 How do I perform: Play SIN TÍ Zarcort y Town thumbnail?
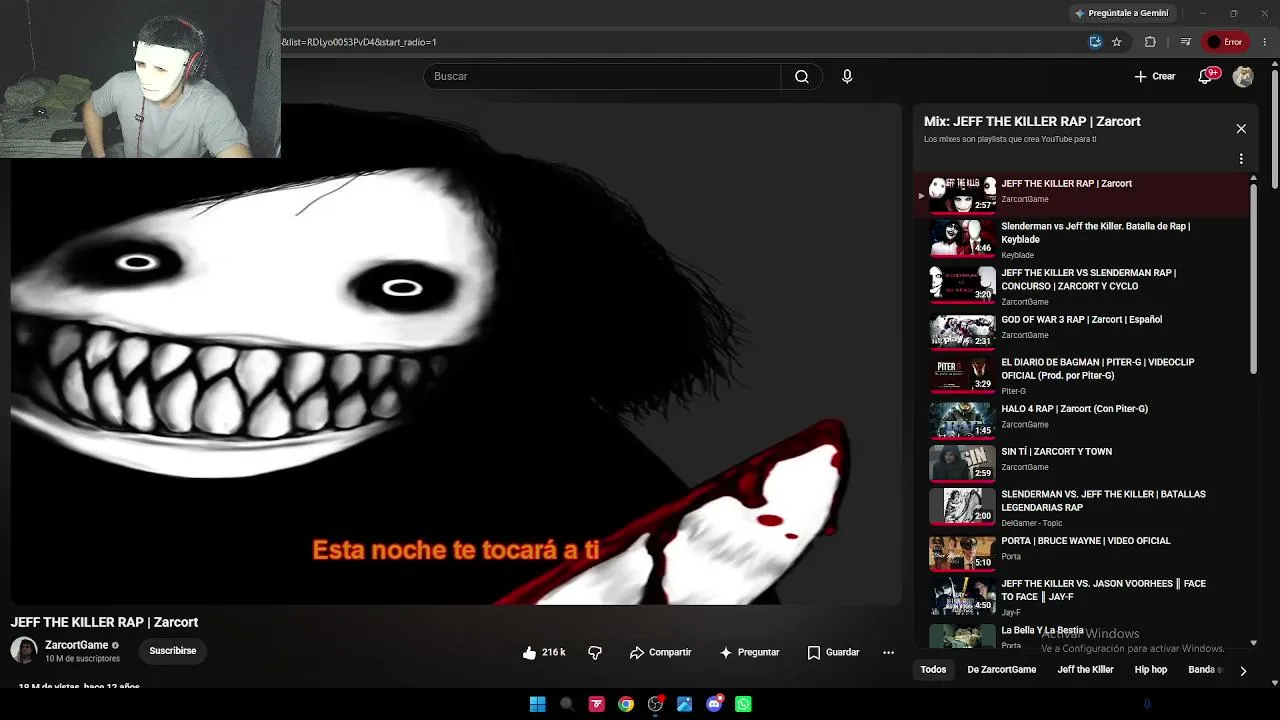[x=962, y=463]
